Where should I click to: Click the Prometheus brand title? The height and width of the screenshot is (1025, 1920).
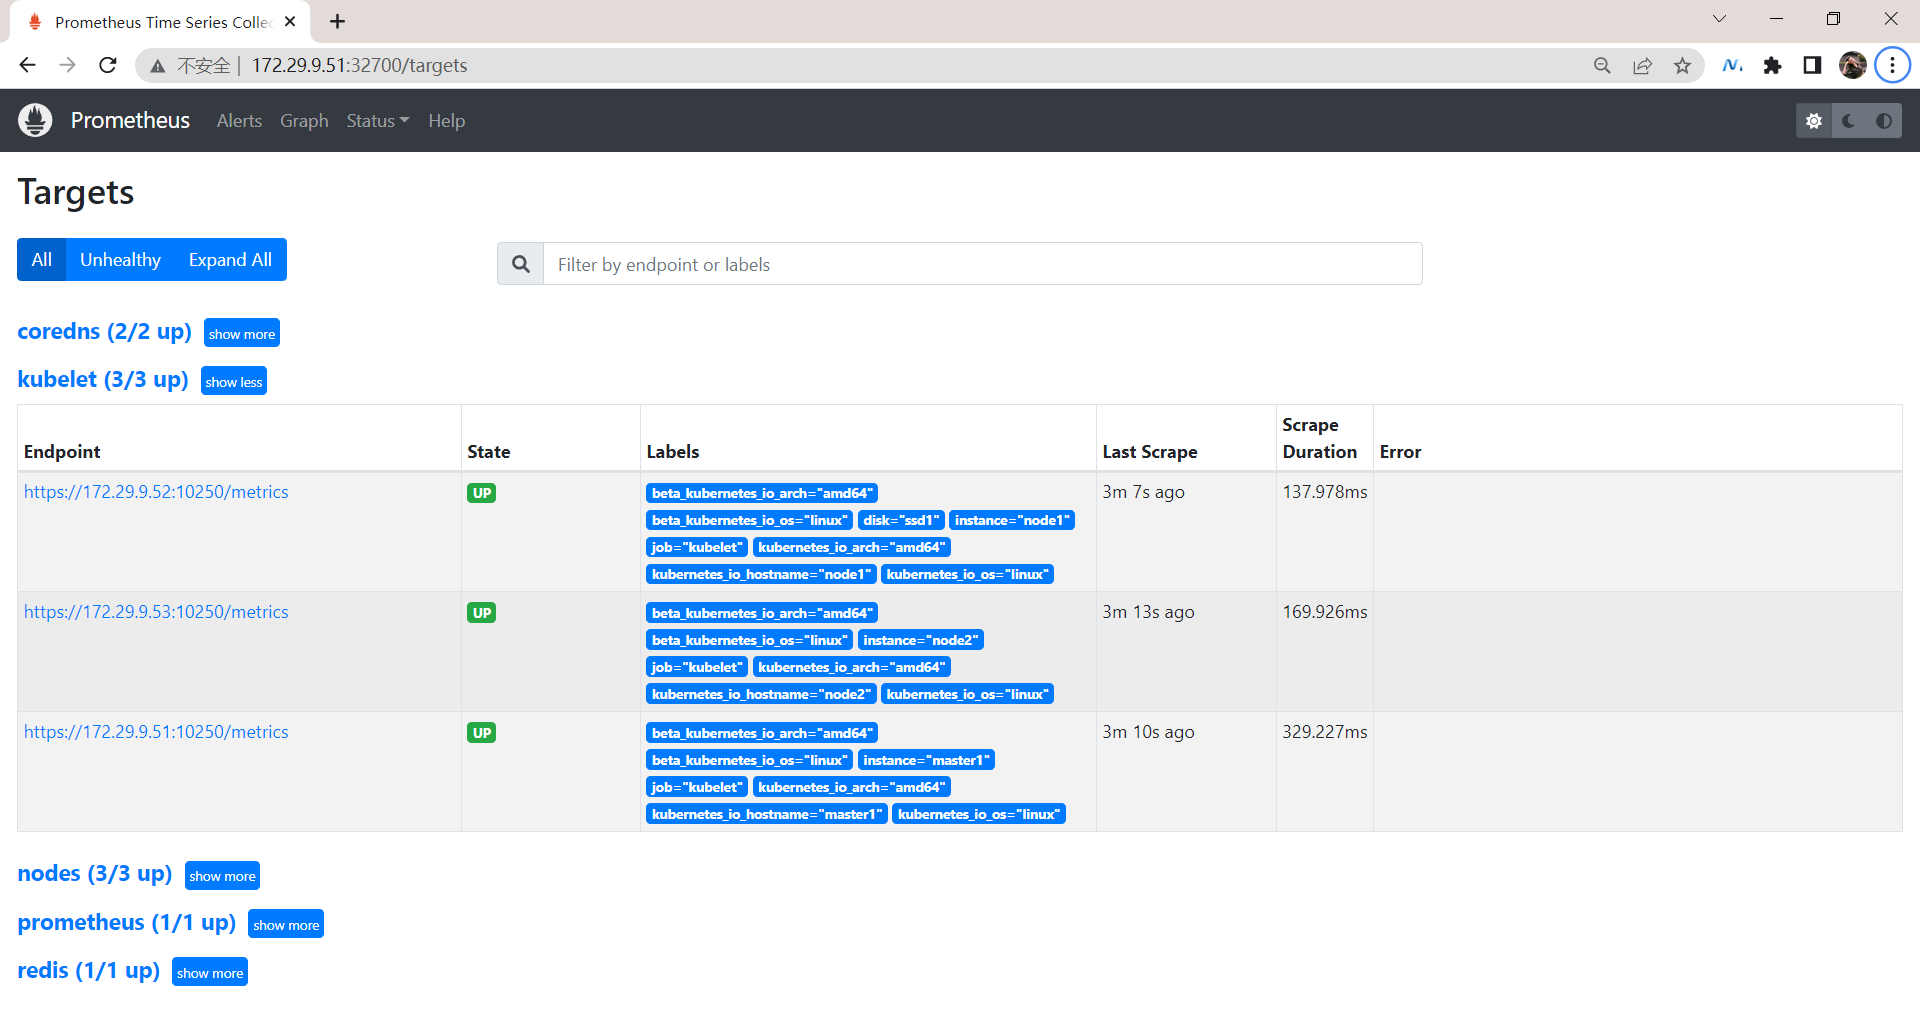pos(130,120)
